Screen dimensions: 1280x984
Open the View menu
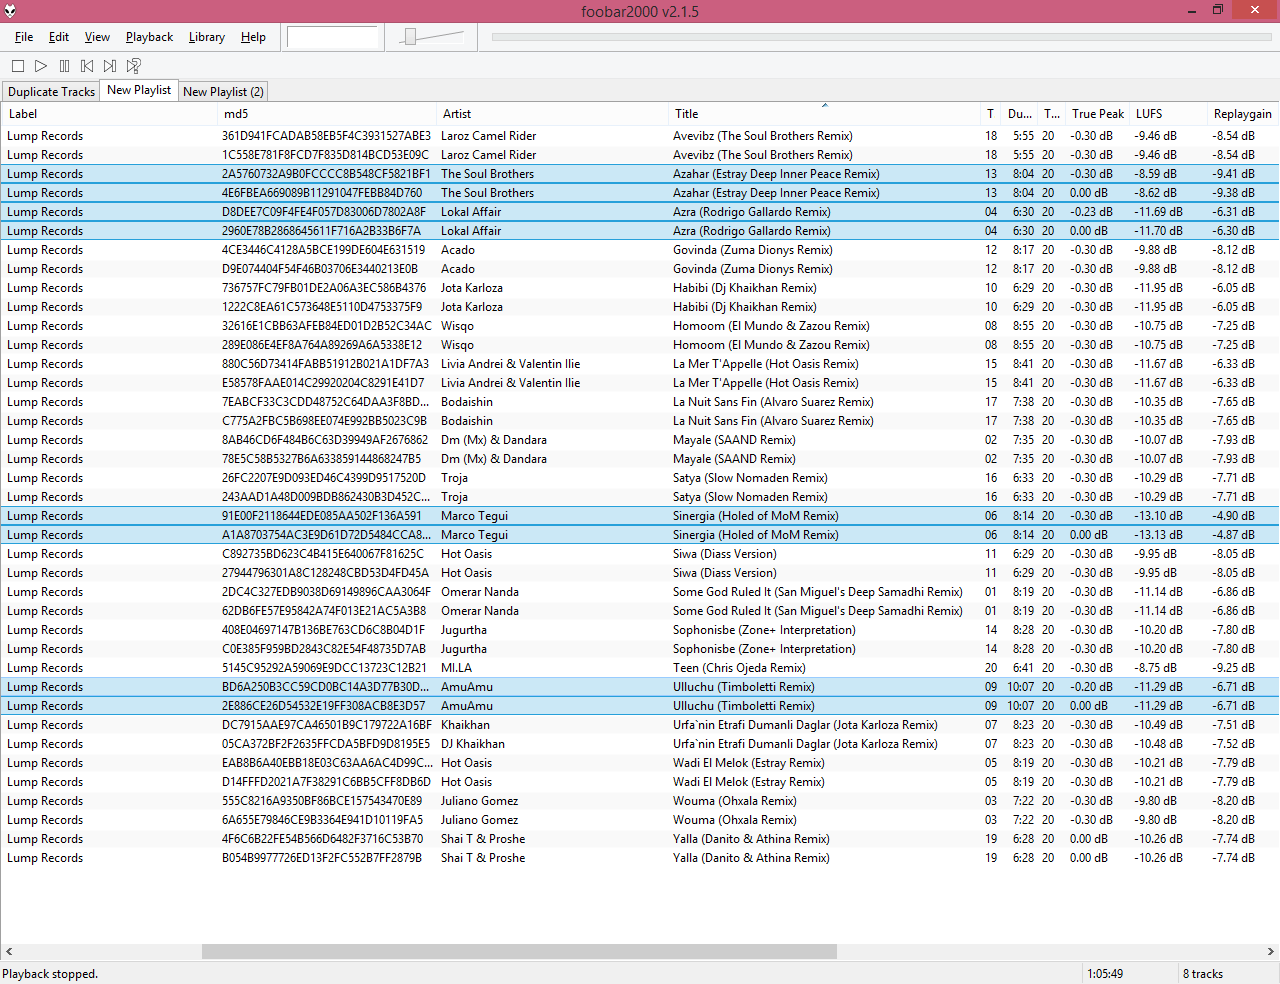pyautogui.click(x=97, y=37)
